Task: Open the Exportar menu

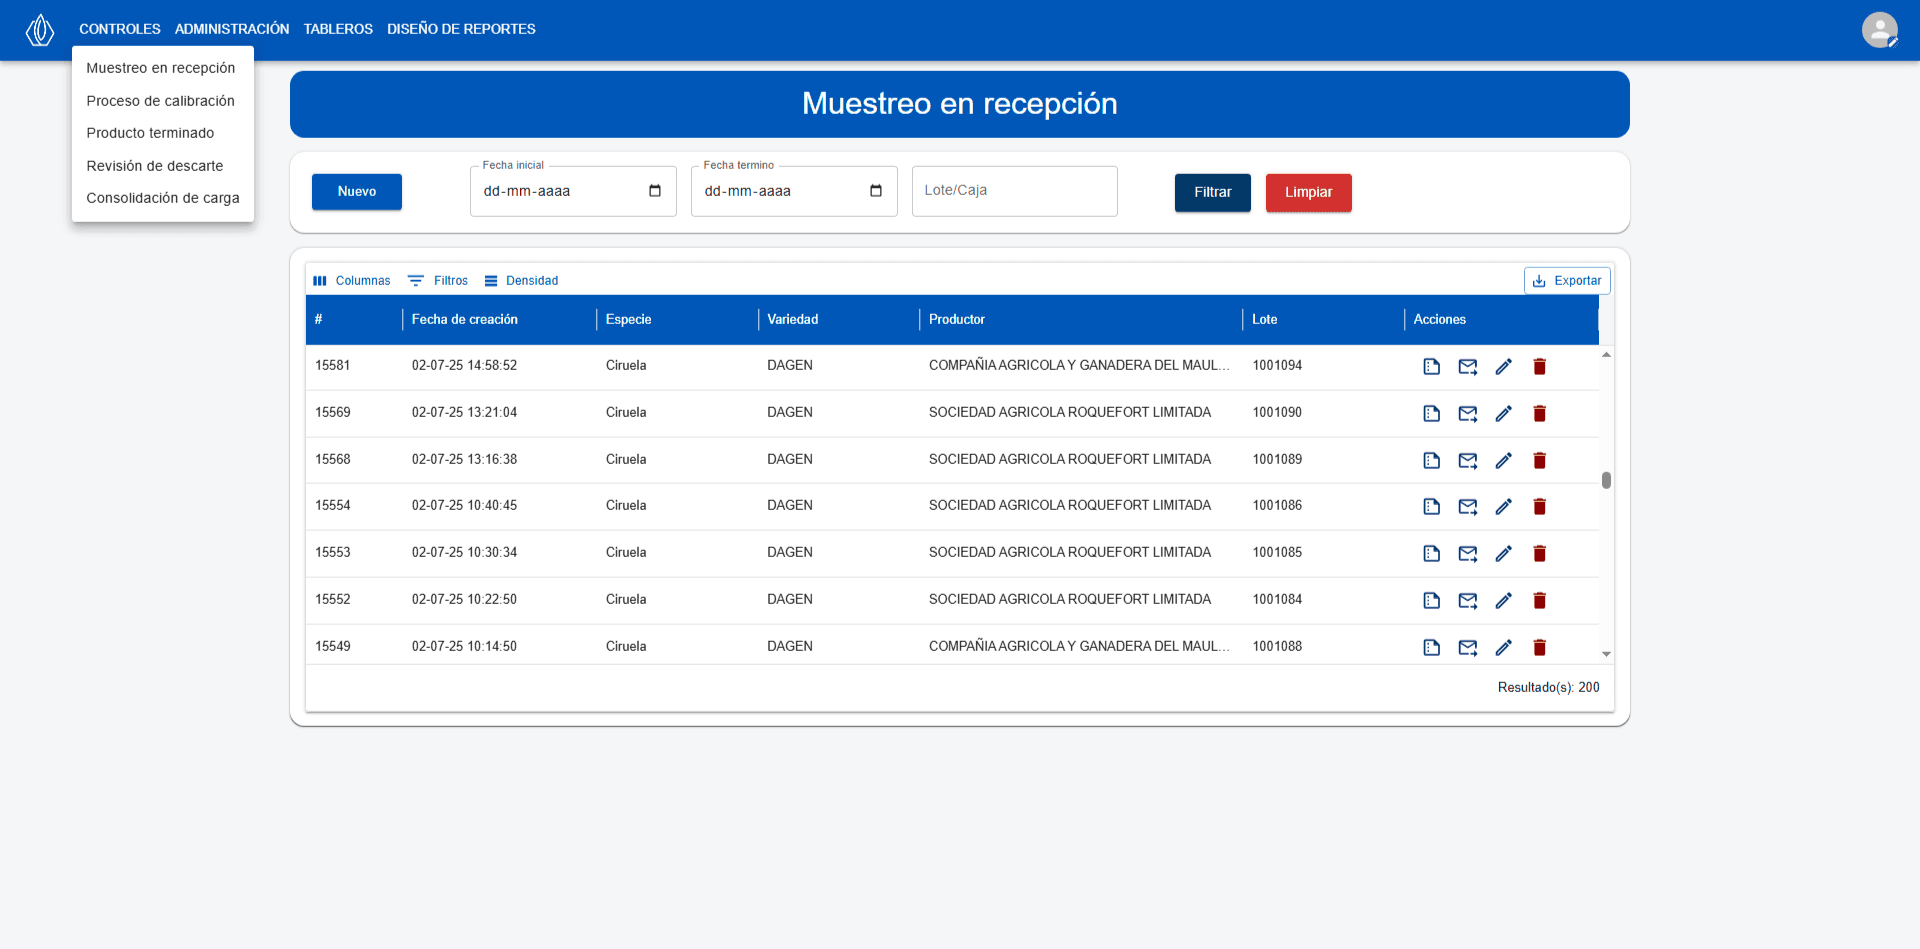Action: click(1567, 281)
